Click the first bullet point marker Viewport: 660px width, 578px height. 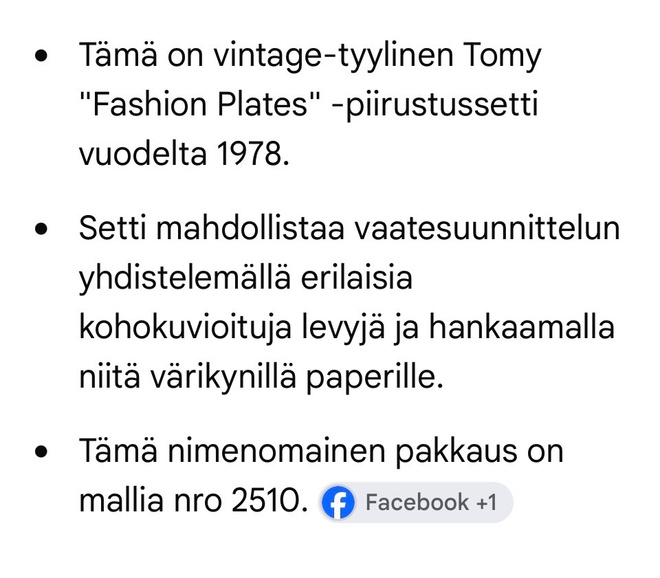click(x=41, y=56)
